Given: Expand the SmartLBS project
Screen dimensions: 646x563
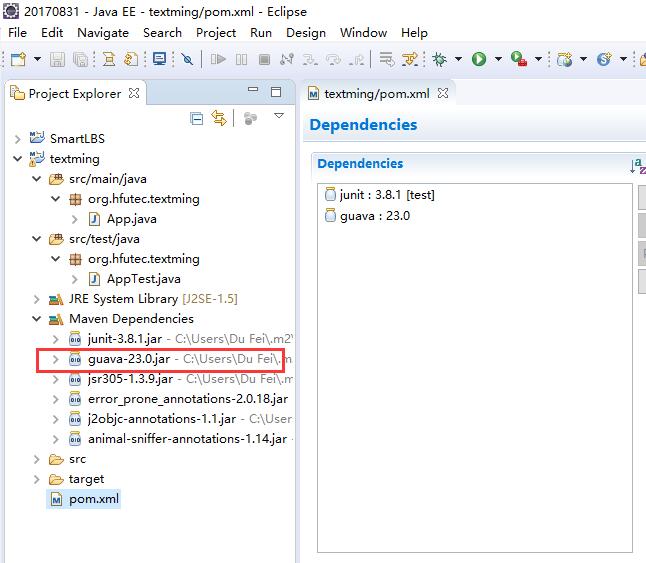Looking at the screenshot, I should 17,139.
